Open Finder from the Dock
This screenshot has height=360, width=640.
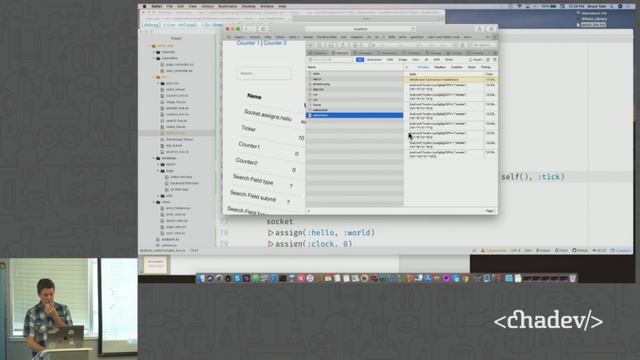click(x=201, y=278)
